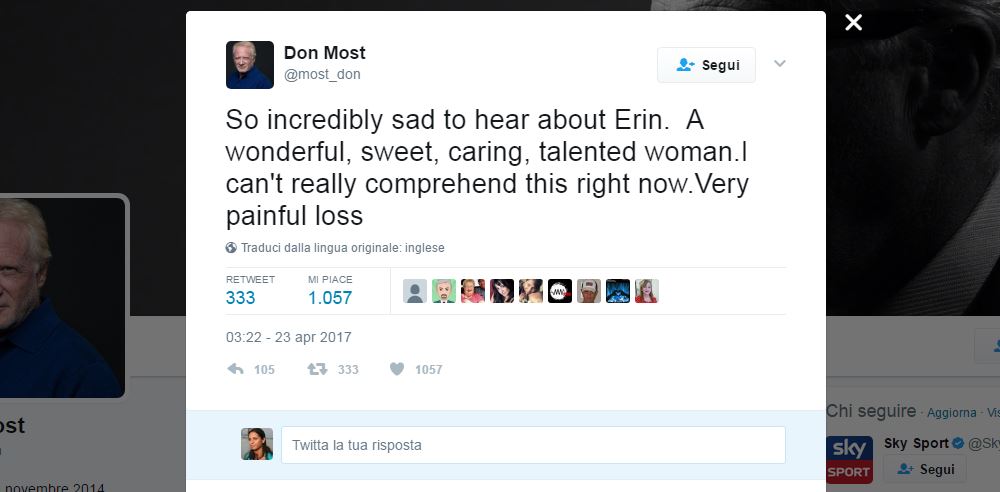1000x492 pixels.
Task: Click Traduci dalla lingua originale link
Action: 342,248
